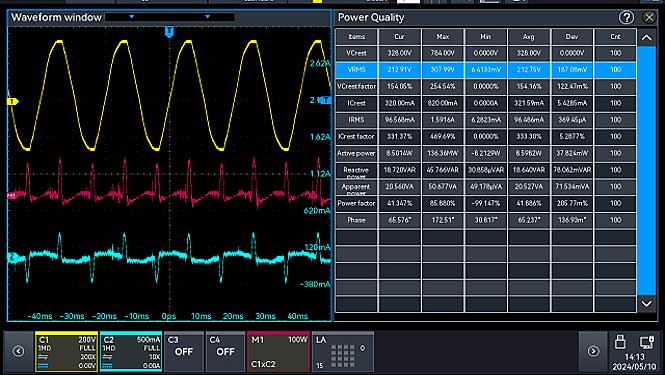Viewport: 665px width, 375px height.
Task: Select the IRMS row label
Action: [x=356, y=120]
